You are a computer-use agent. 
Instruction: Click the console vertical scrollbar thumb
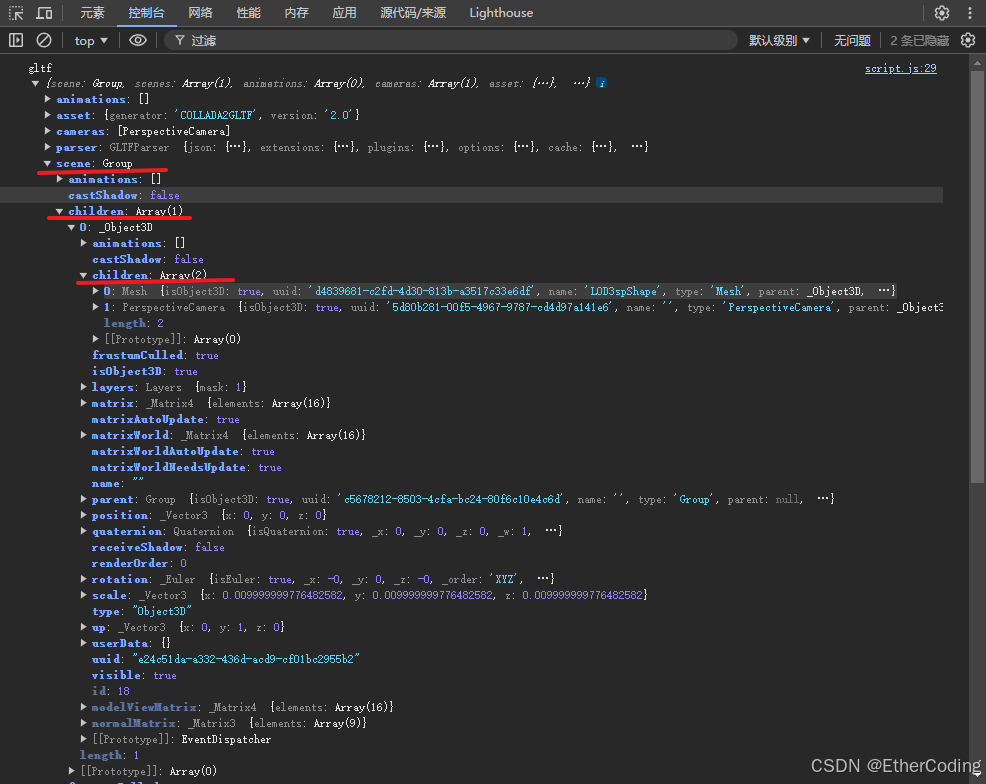[977, 277]
